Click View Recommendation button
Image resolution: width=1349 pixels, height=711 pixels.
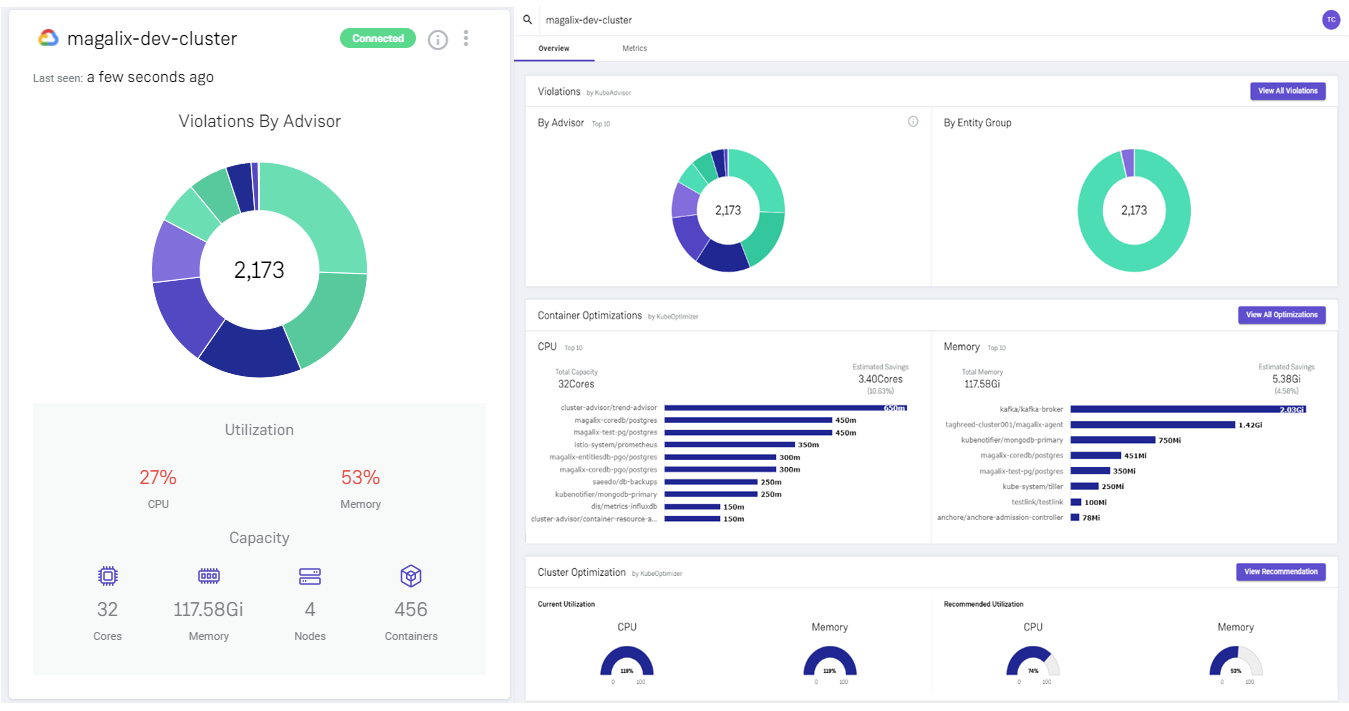click(1281, 572)
